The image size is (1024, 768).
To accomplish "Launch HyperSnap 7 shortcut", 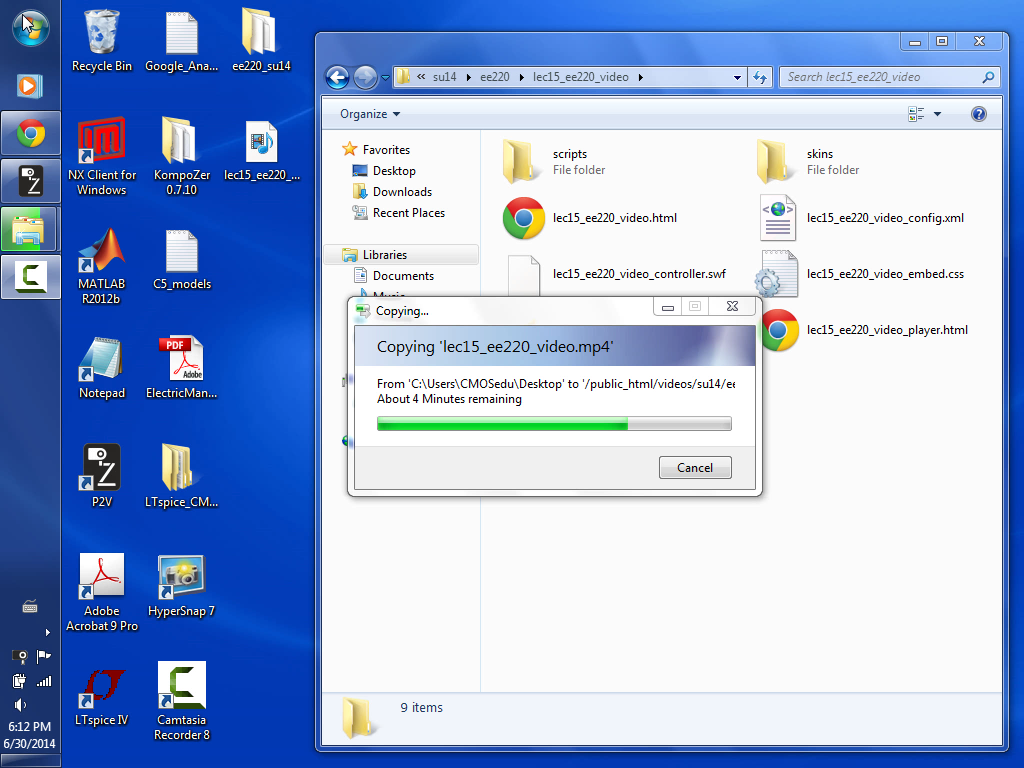I will [x=182, y=586].
